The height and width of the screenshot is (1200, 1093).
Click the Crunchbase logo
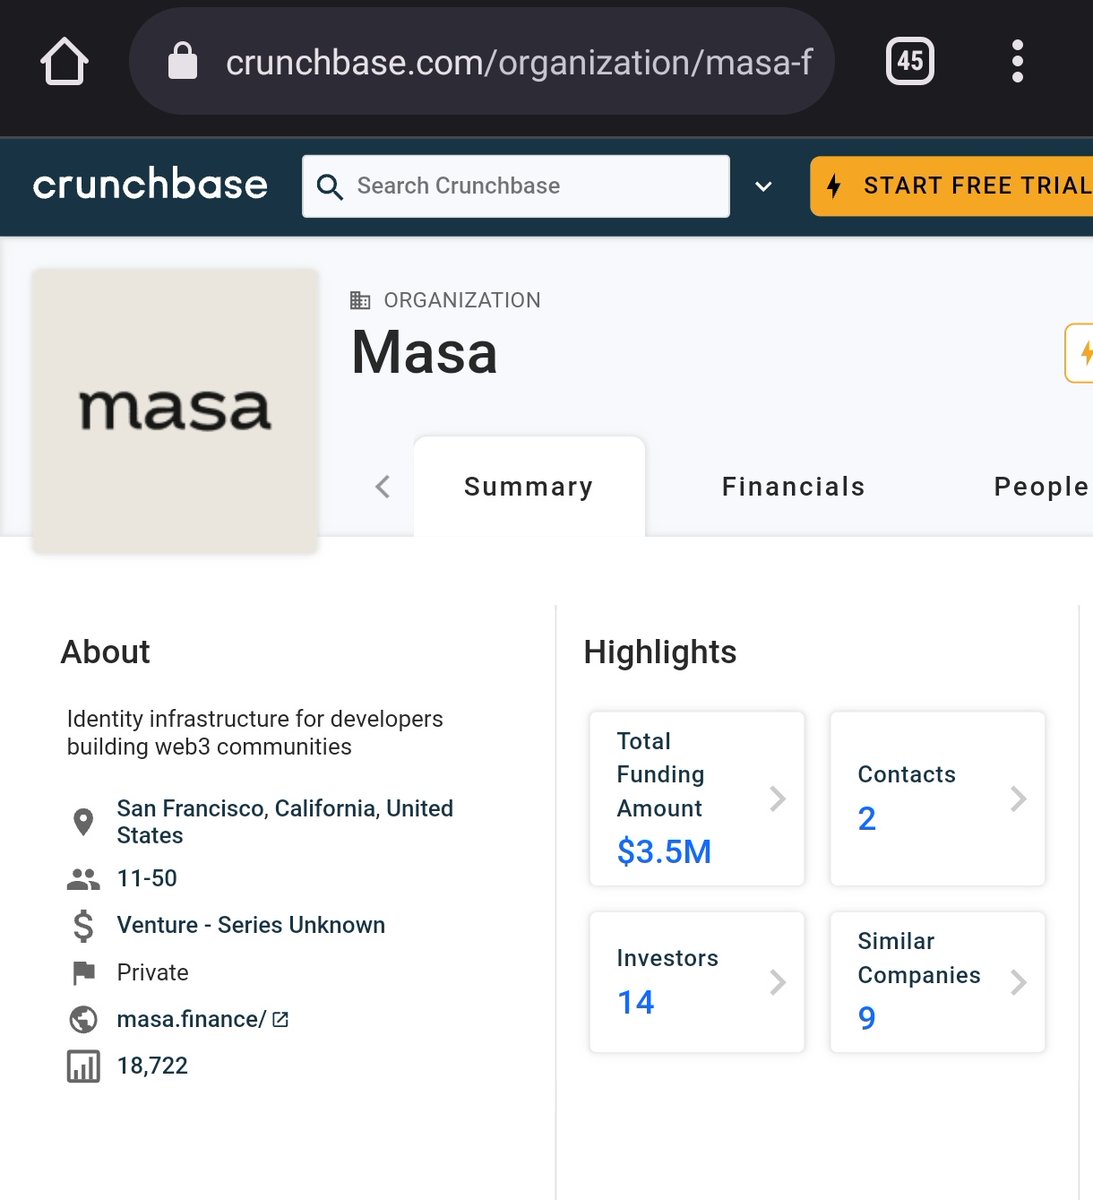click(150, 185)
